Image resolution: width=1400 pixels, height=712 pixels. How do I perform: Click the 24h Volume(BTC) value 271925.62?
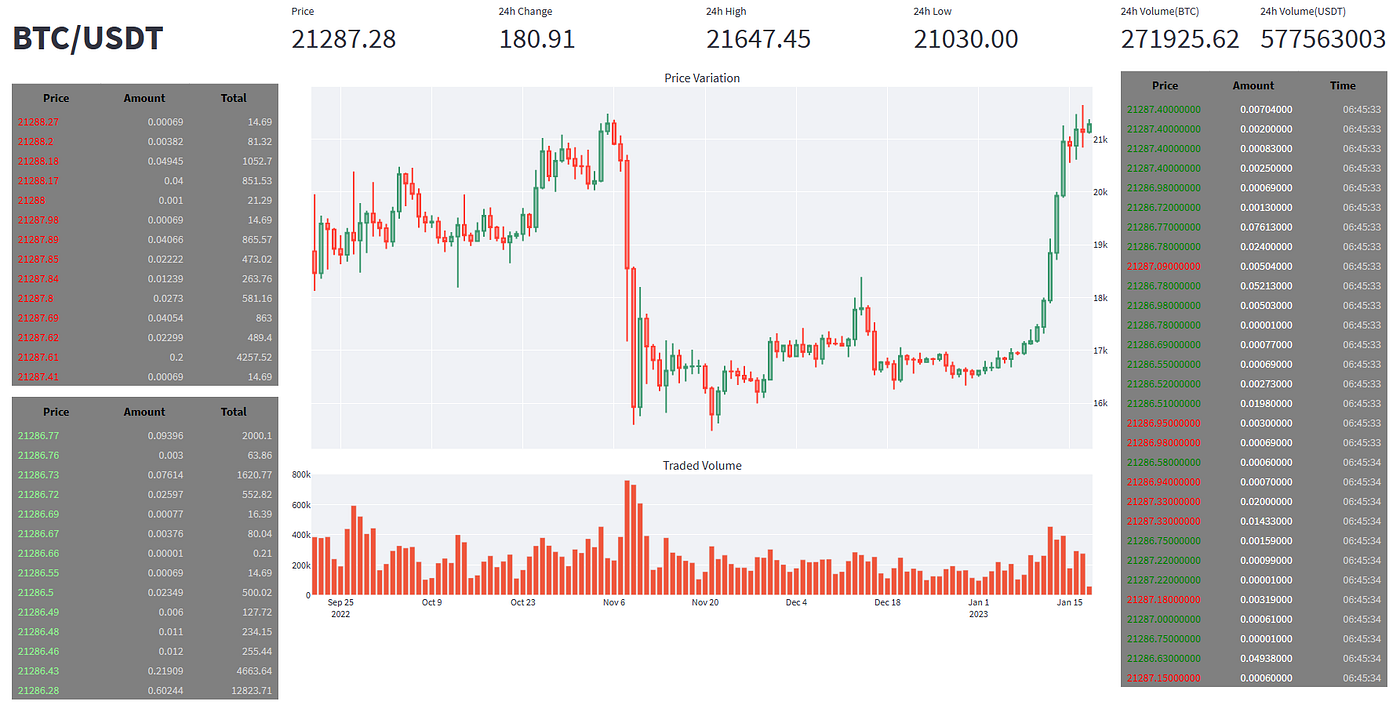(1180, 39)
